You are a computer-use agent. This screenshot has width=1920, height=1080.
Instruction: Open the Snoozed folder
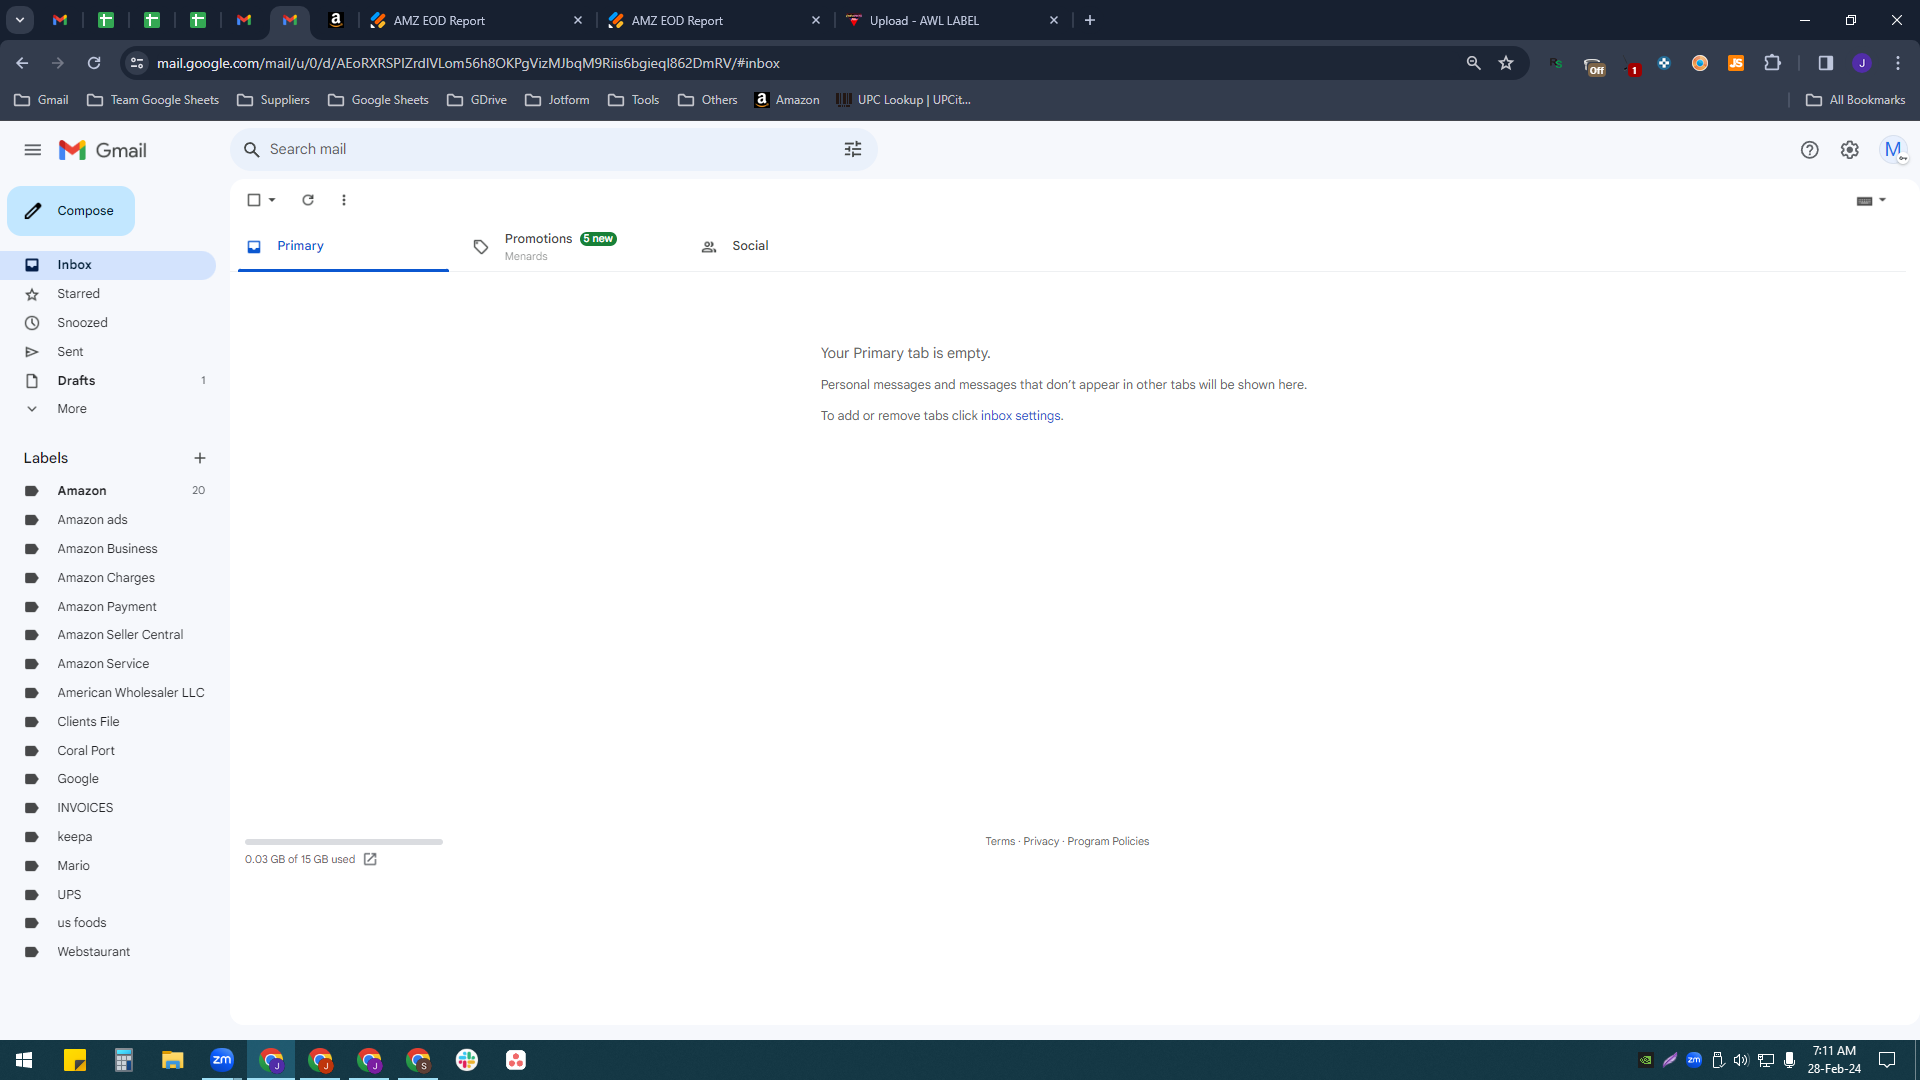pos(108,323)
